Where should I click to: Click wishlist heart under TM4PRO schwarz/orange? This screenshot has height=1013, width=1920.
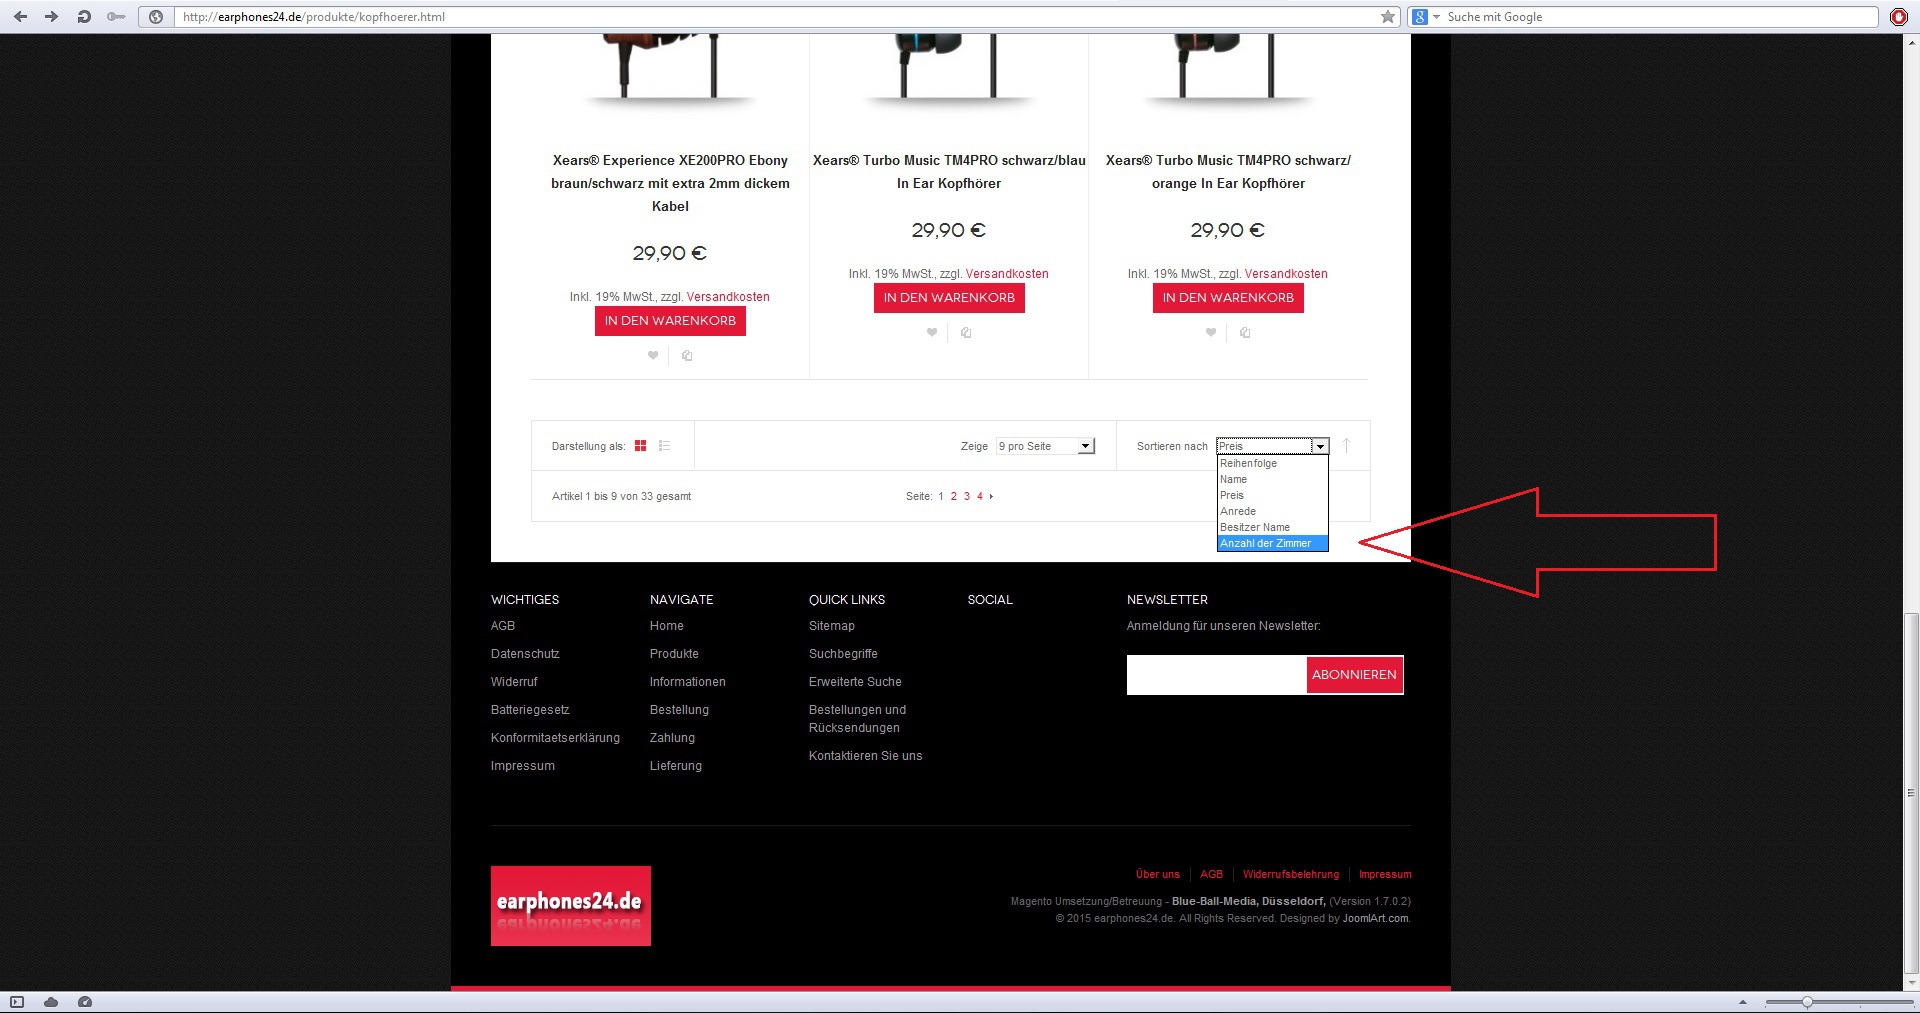1211,333
